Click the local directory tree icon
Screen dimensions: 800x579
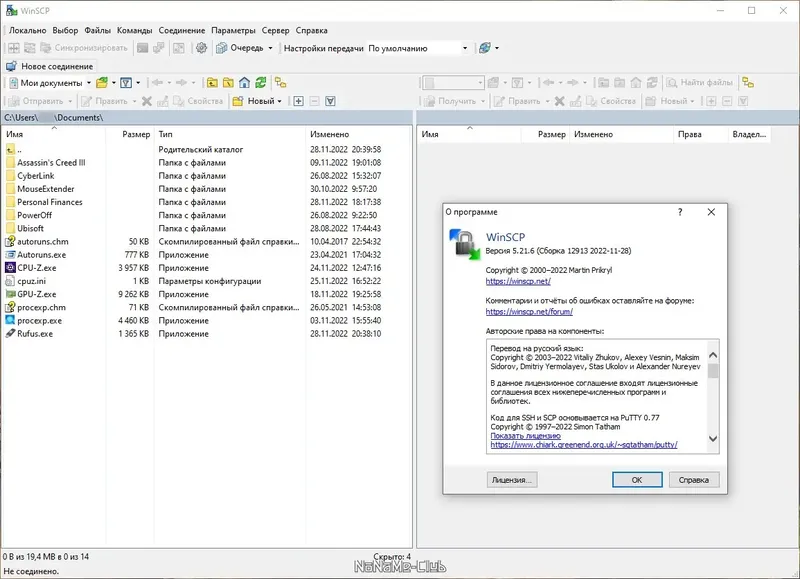[x=280, y=83]
